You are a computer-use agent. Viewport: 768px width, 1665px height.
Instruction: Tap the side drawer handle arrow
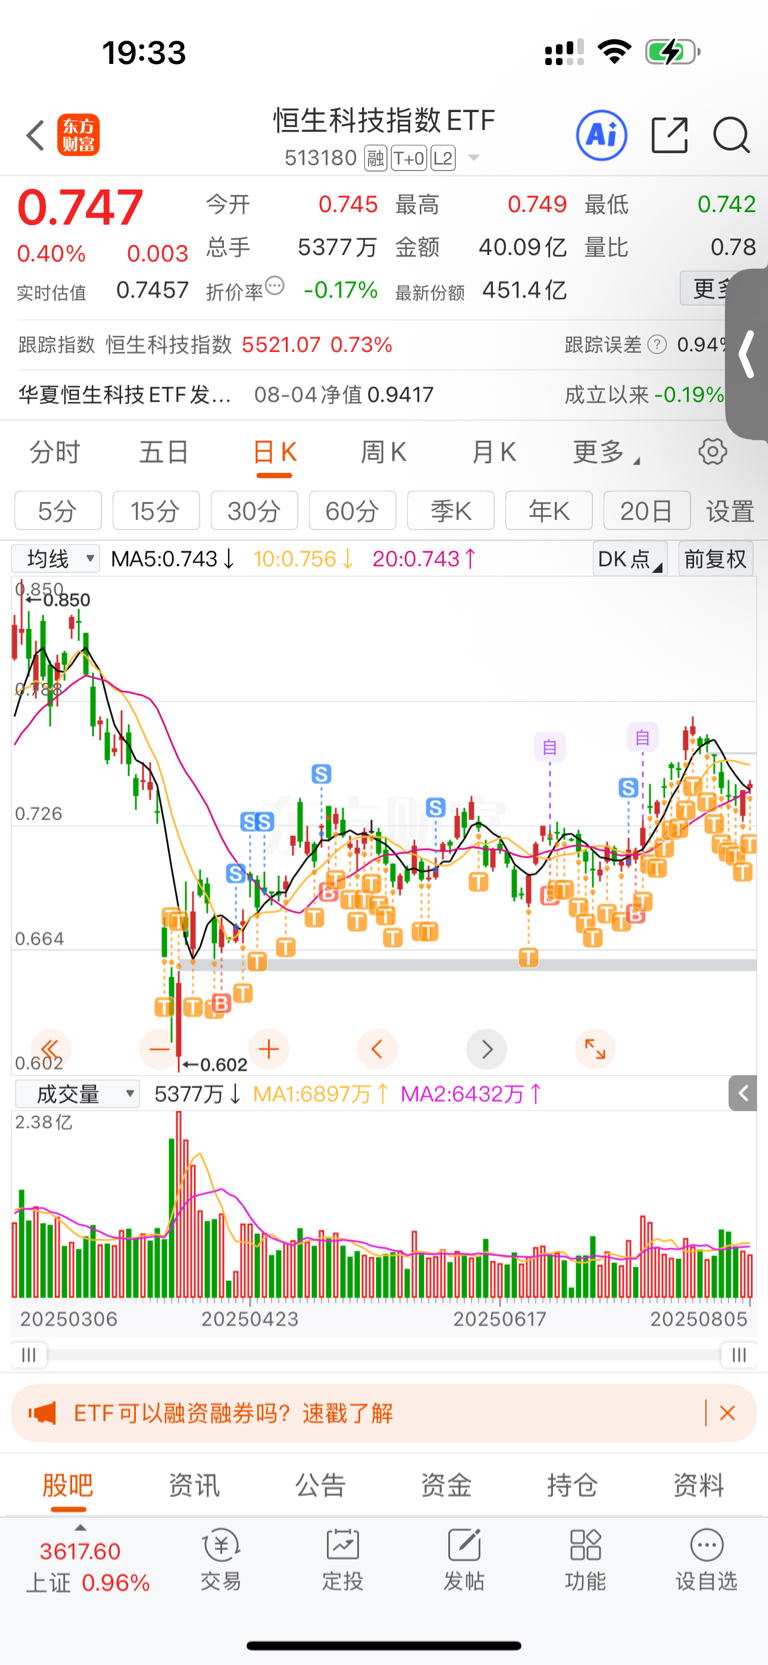click(747, 354)
